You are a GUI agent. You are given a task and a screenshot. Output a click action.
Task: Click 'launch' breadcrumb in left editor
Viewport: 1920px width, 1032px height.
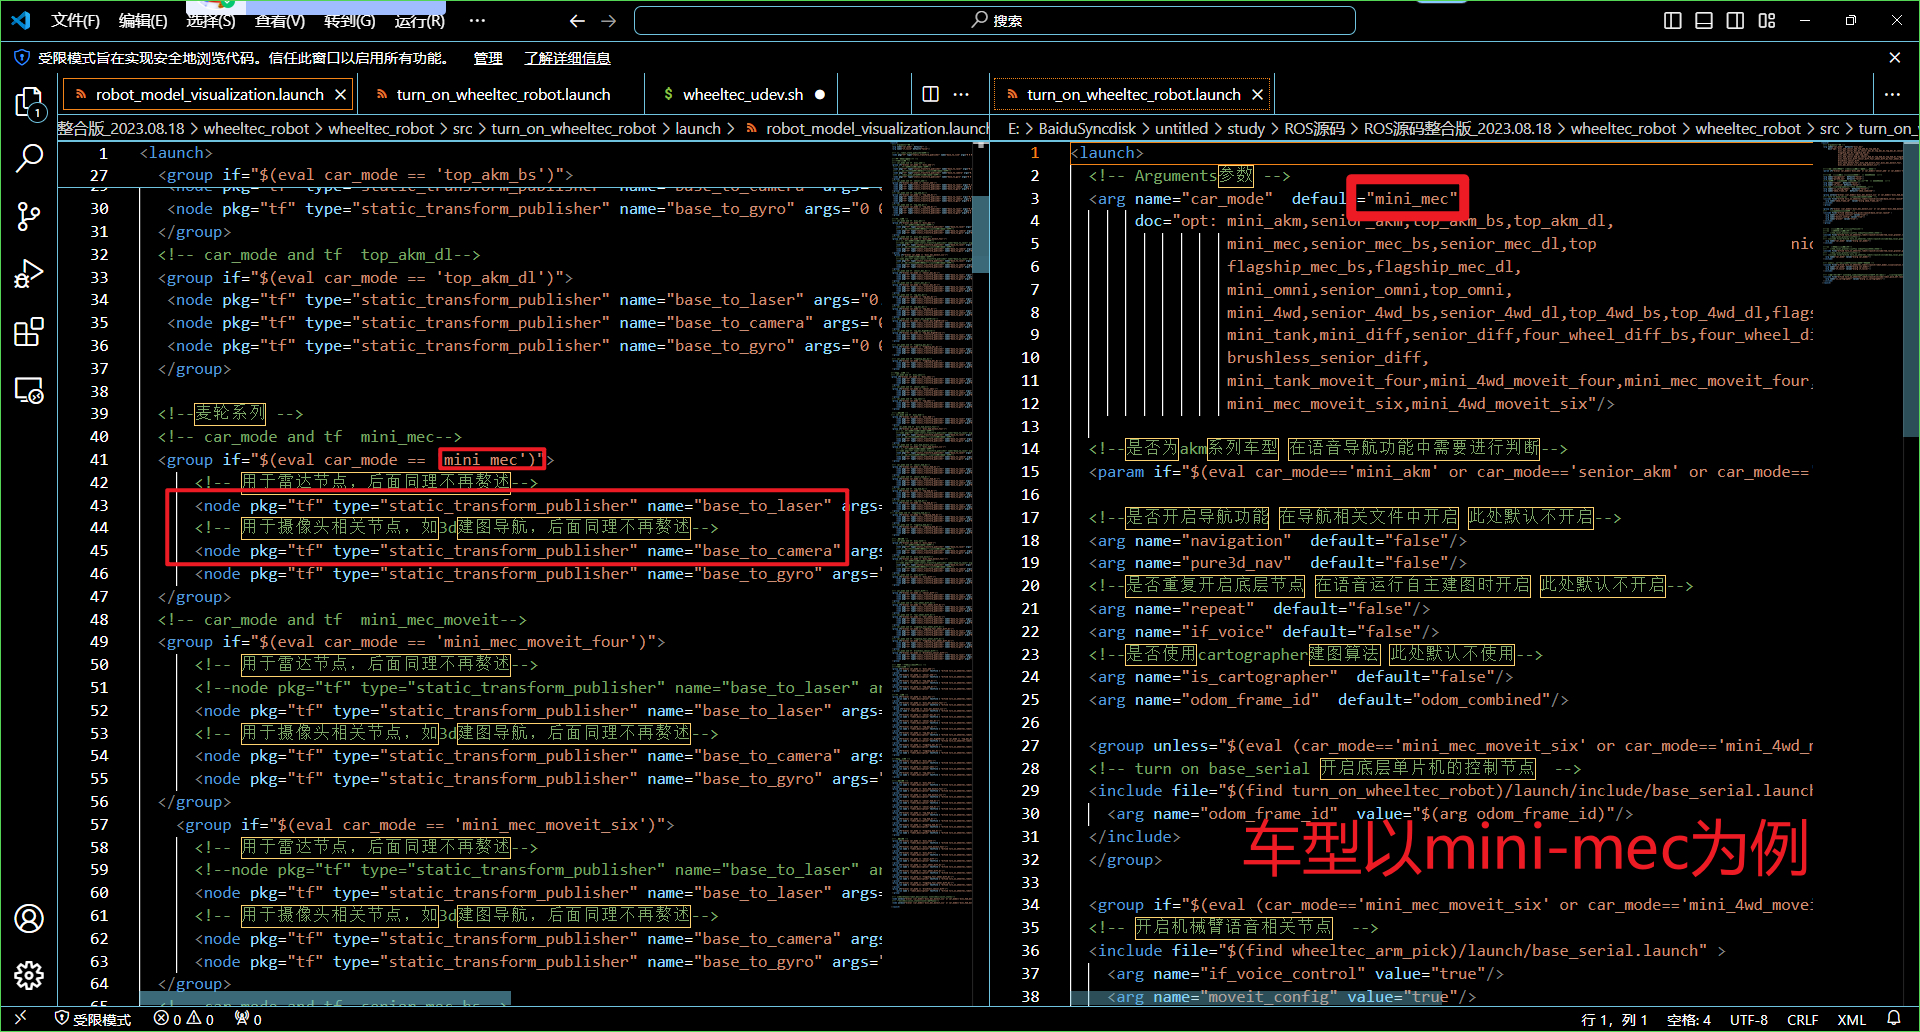tap(698, 128)
